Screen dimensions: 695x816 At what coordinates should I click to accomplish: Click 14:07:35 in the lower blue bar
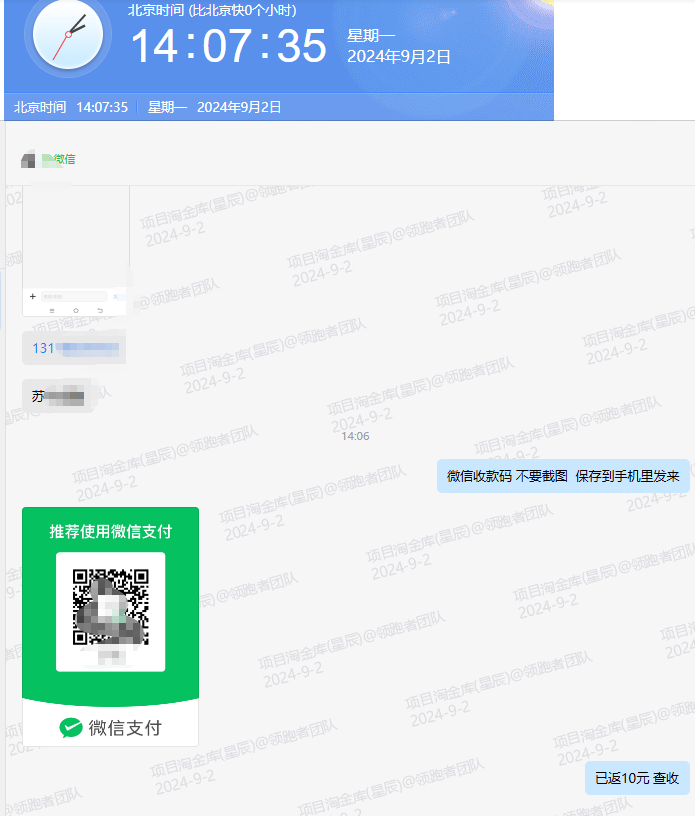coord(102,107)
